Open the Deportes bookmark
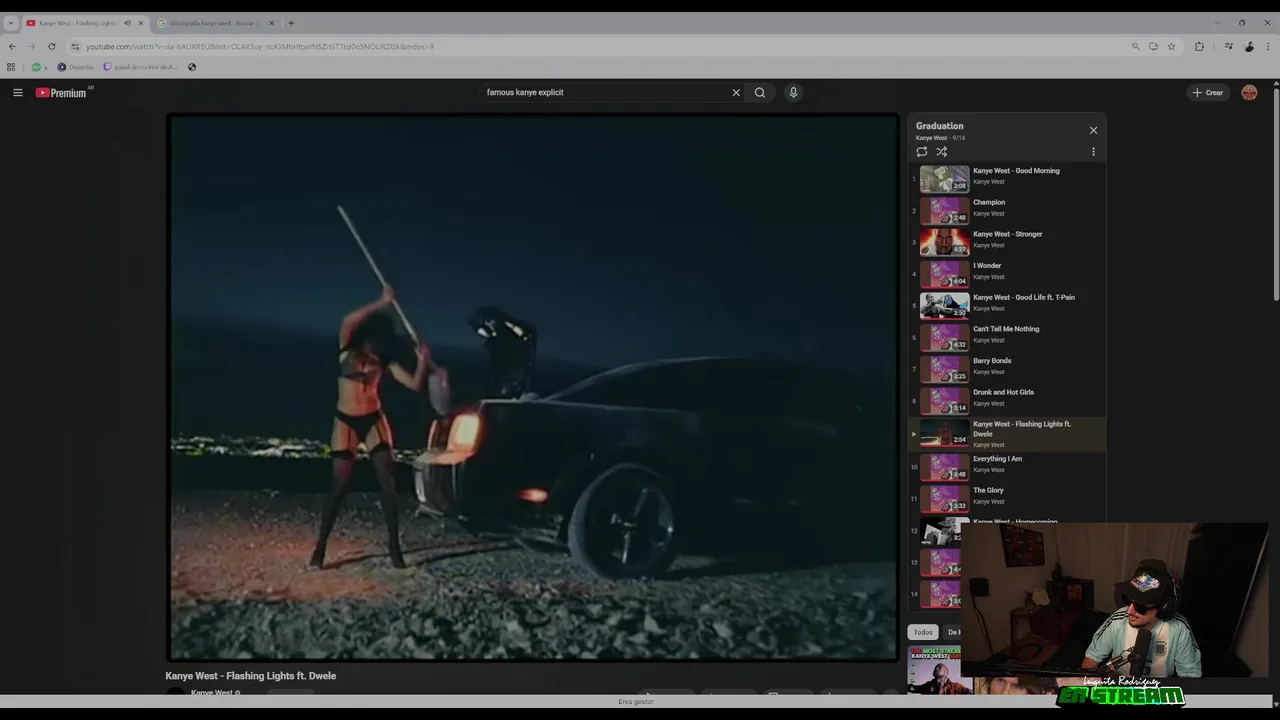 point(75,67)
